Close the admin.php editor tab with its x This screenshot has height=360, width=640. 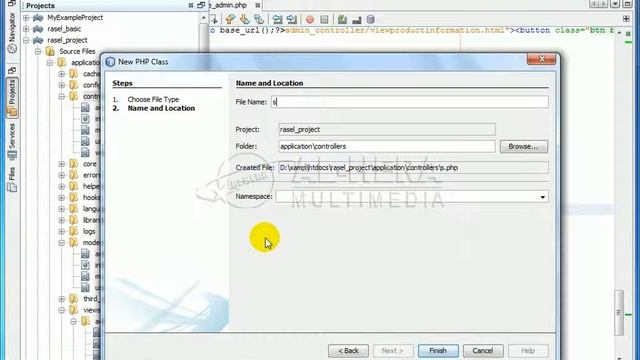tap(258, 5)
